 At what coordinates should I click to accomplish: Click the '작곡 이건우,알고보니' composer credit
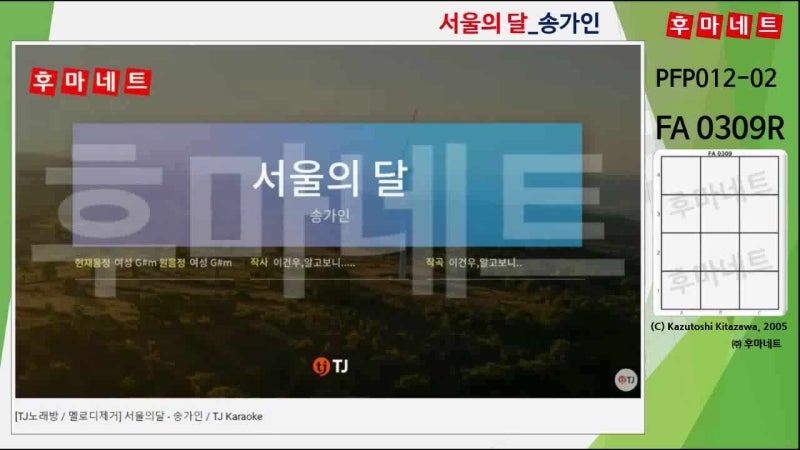coord(474,263)
